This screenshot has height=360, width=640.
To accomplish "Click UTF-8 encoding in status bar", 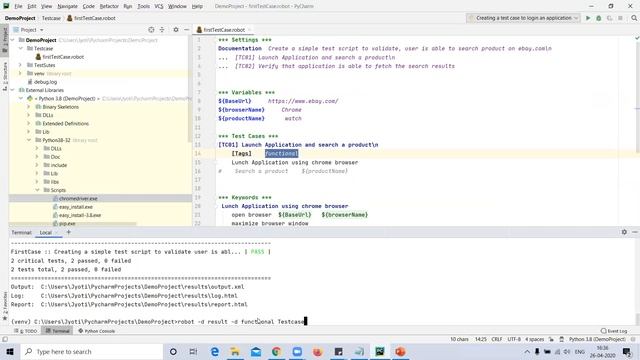I will [514, 339].
